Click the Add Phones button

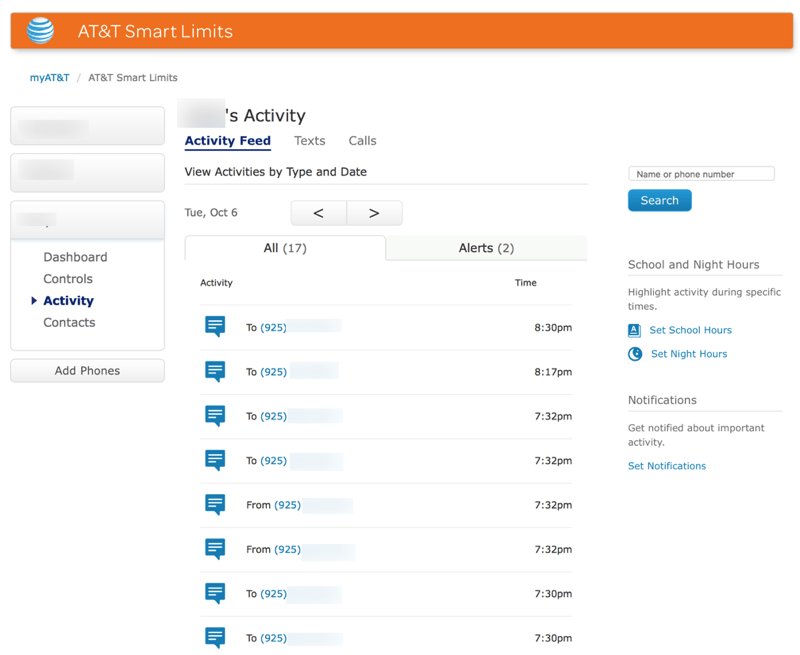click(x=87, y=371)
